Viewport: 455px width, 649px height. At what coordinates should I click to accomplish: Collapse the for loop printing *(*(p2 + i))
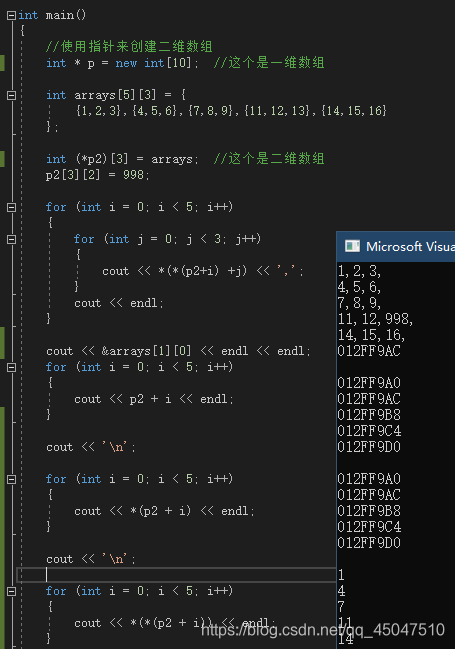(12, 591)
